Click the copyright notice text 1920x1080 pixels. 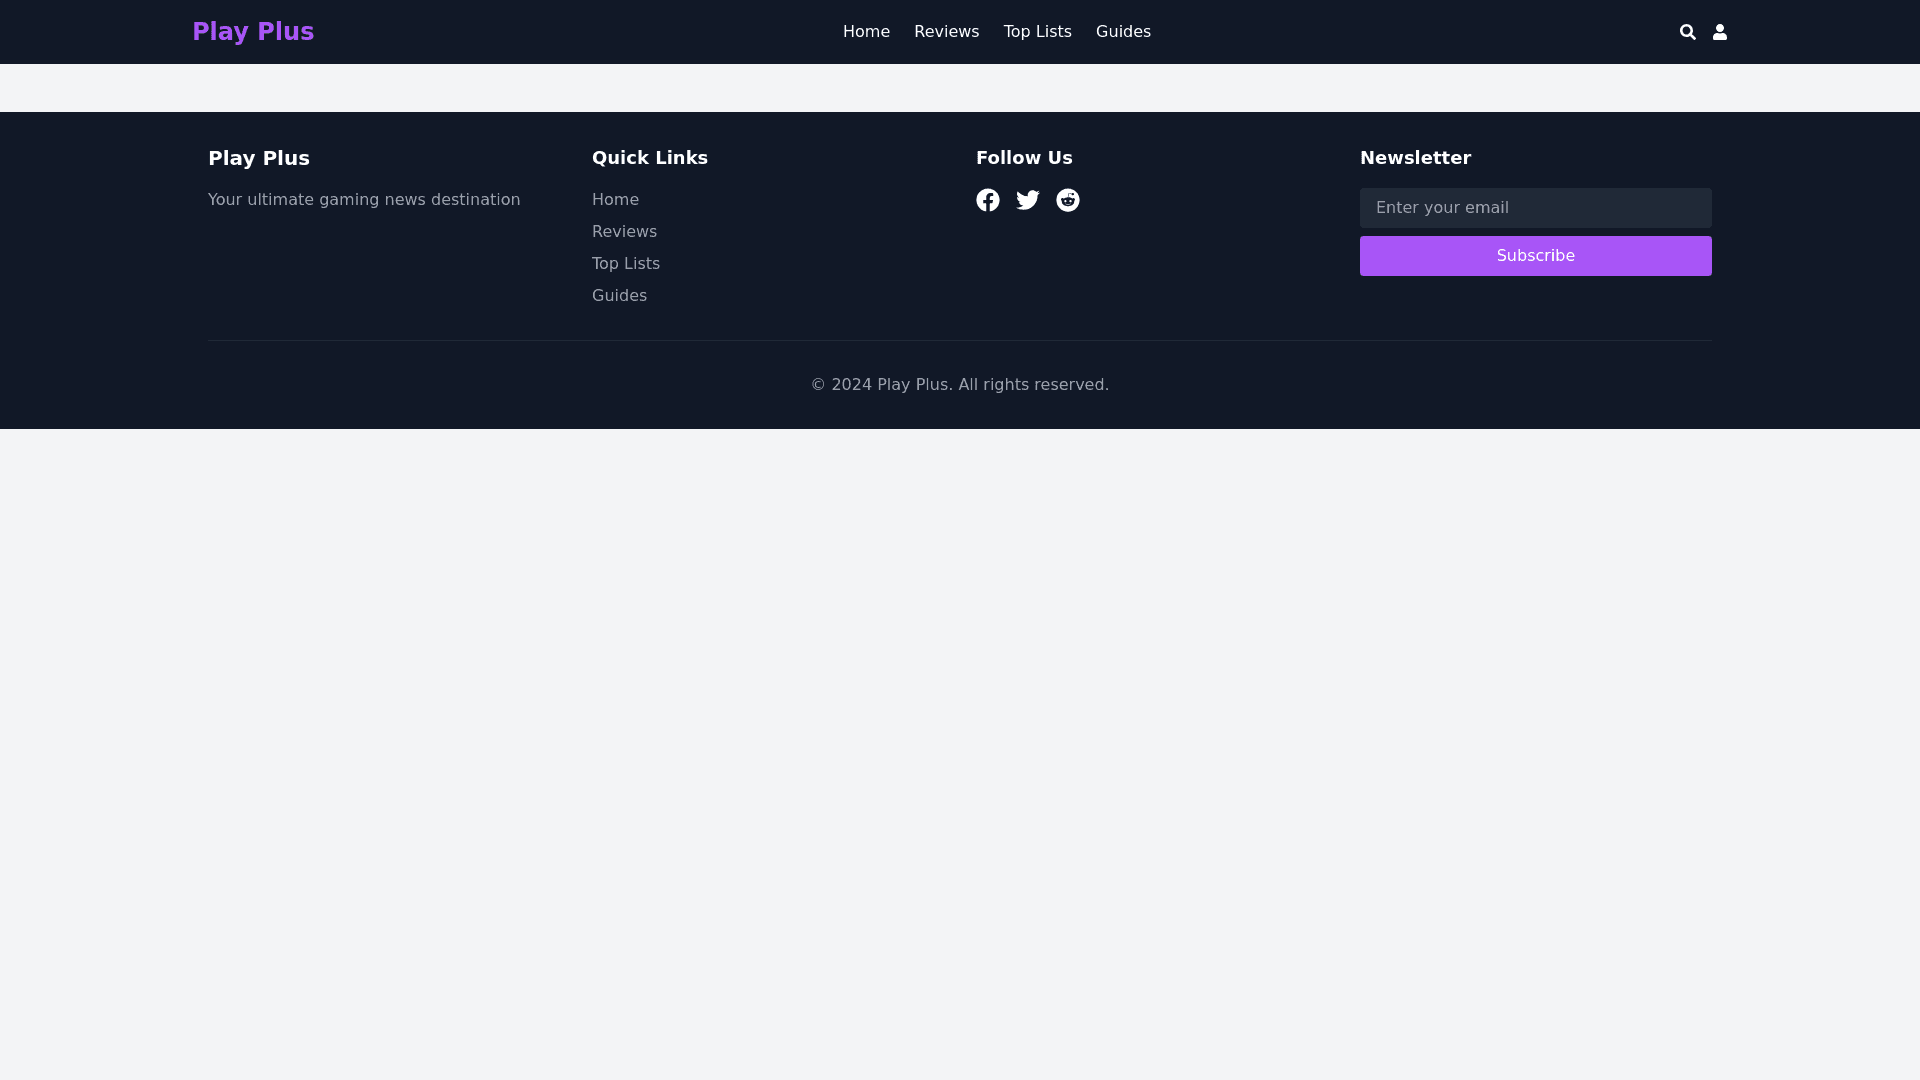[x=959, y=384]
